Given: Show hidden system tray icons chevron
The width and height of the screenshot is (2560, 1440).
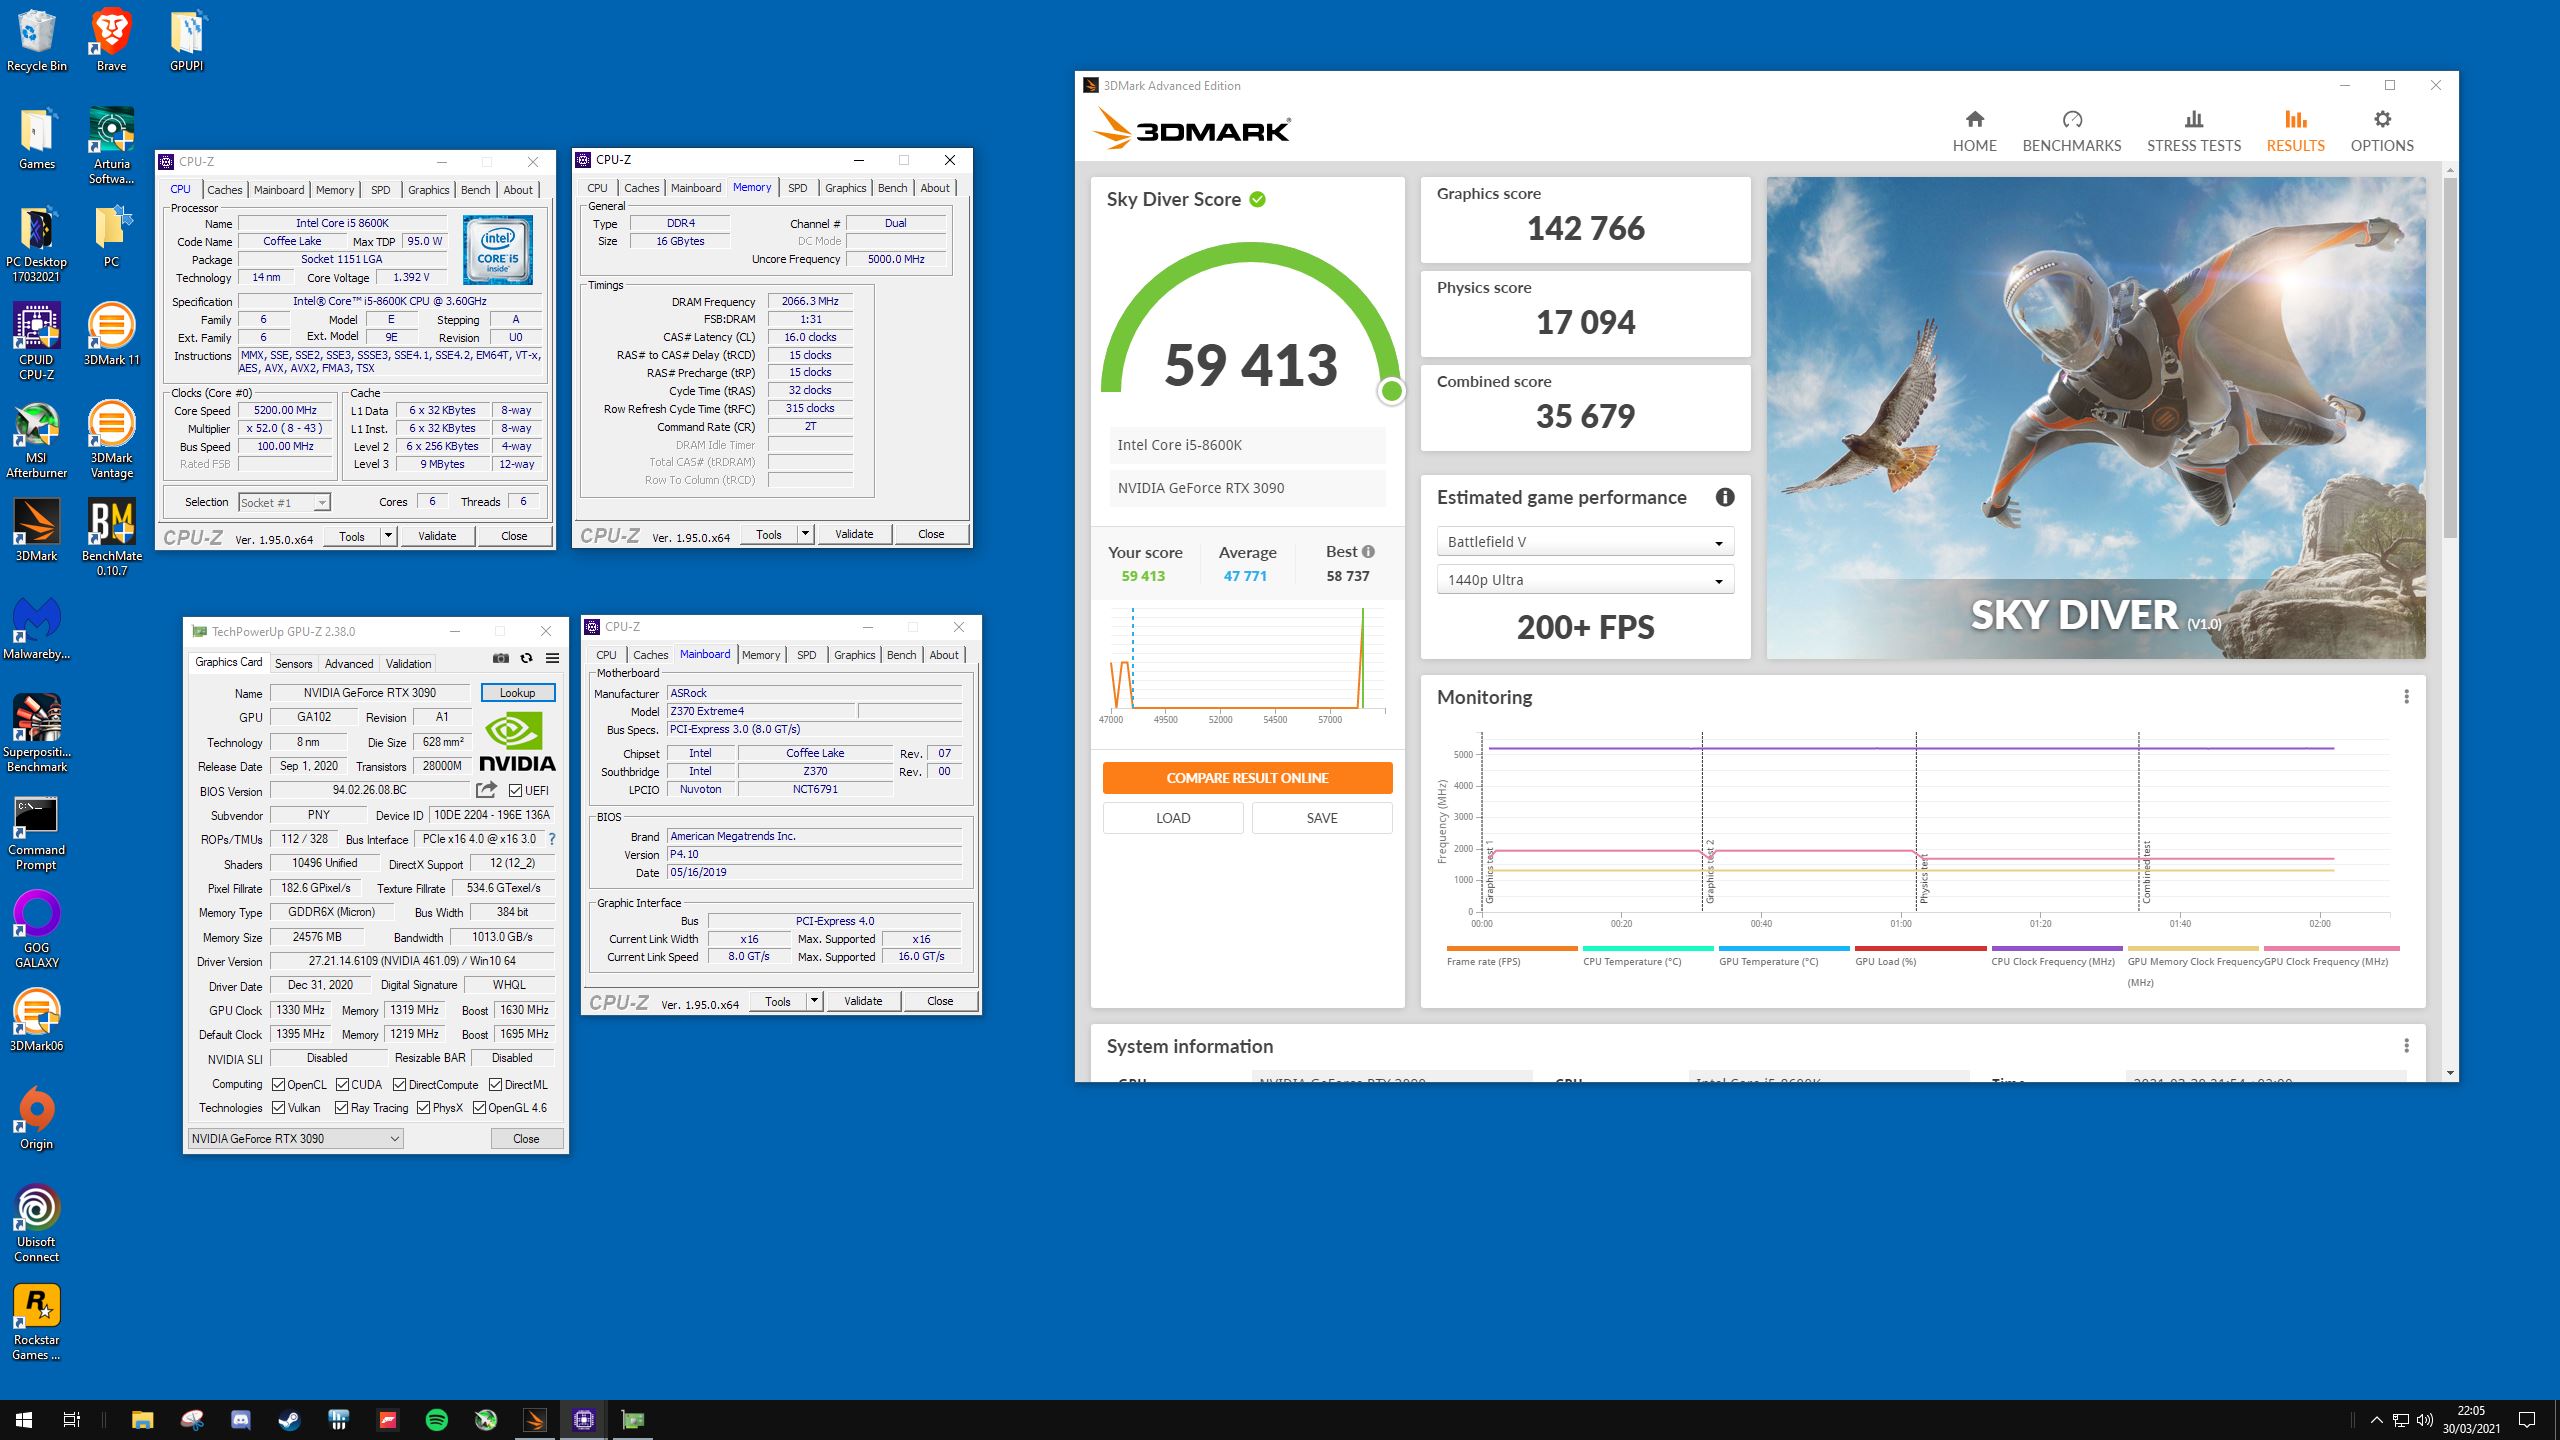Looking at the screenshot, I should pos(2377,1420).
